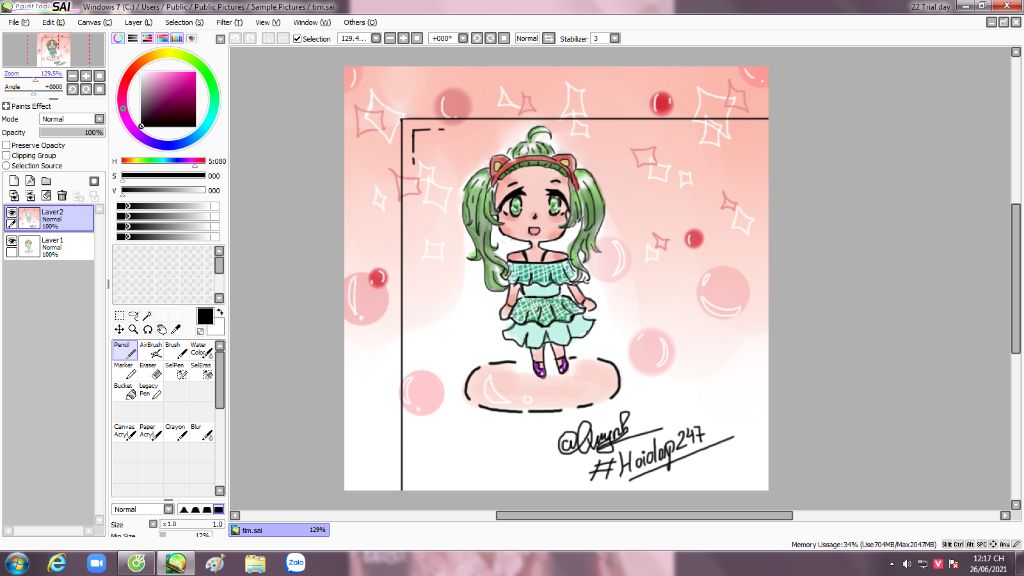The width and height of the screenshot is (1024, 576).
Task: Show the HSV slider panel
Action: (147, 39)
